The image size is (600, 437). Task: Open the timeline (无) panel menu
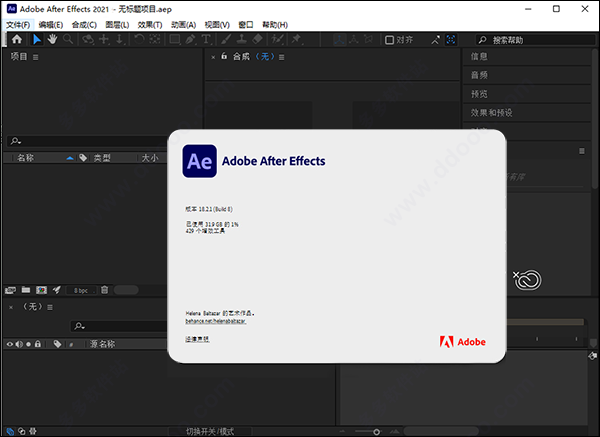coord(50,307)
